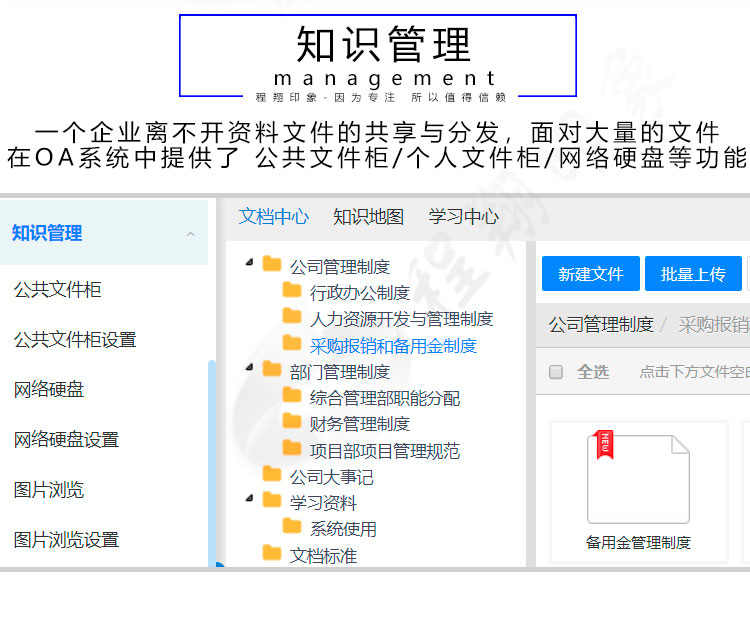Click the 部门管理制度 folder icon
Image resolution: width=750 pixels, height=623 pixels.
point(272,369)
